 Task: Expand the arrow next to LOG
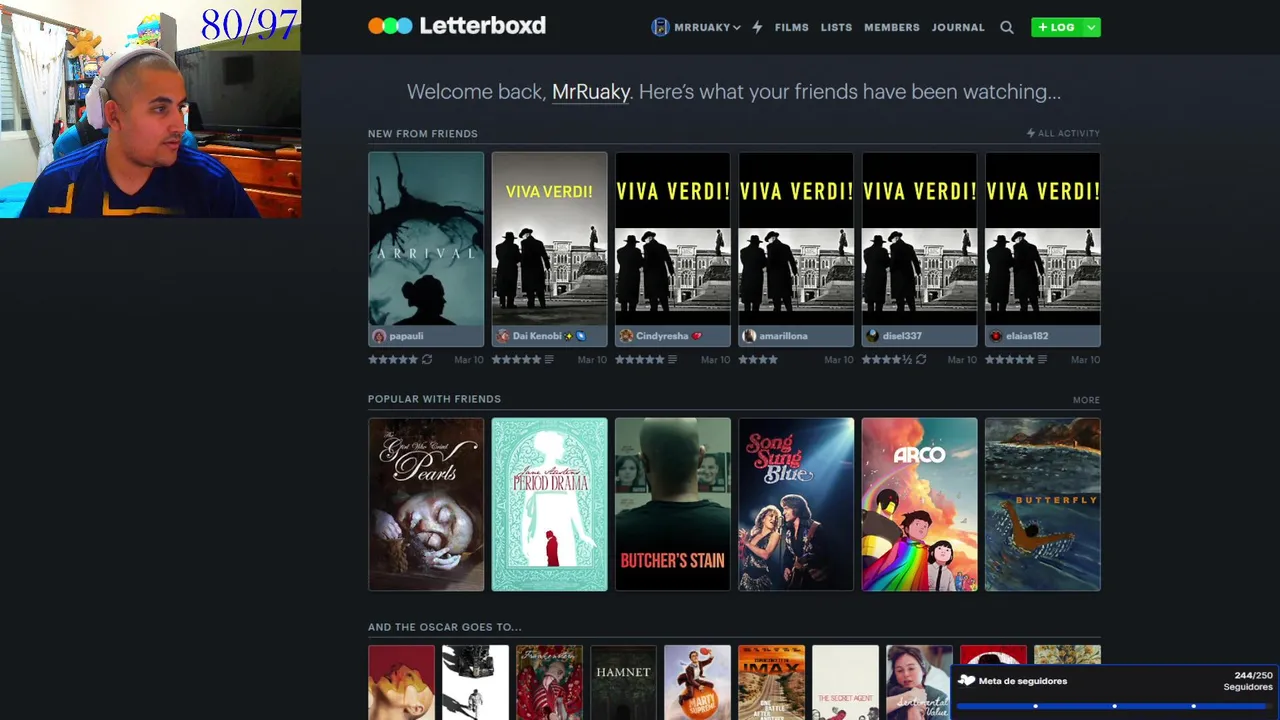pyautogui.click(x=1091, y=27)
